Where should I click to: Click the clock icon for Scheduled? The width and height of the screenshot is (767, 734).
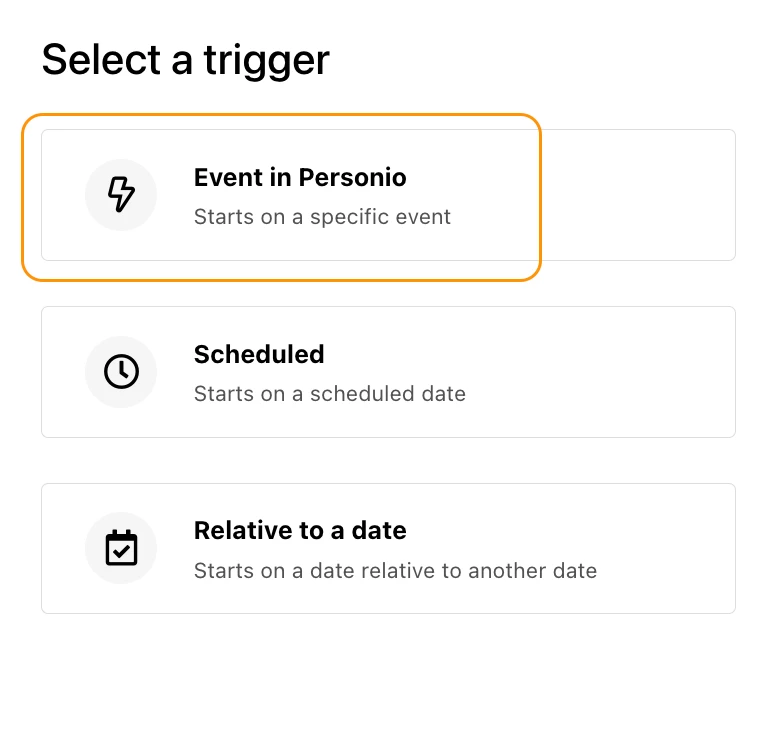pos(121,372)
